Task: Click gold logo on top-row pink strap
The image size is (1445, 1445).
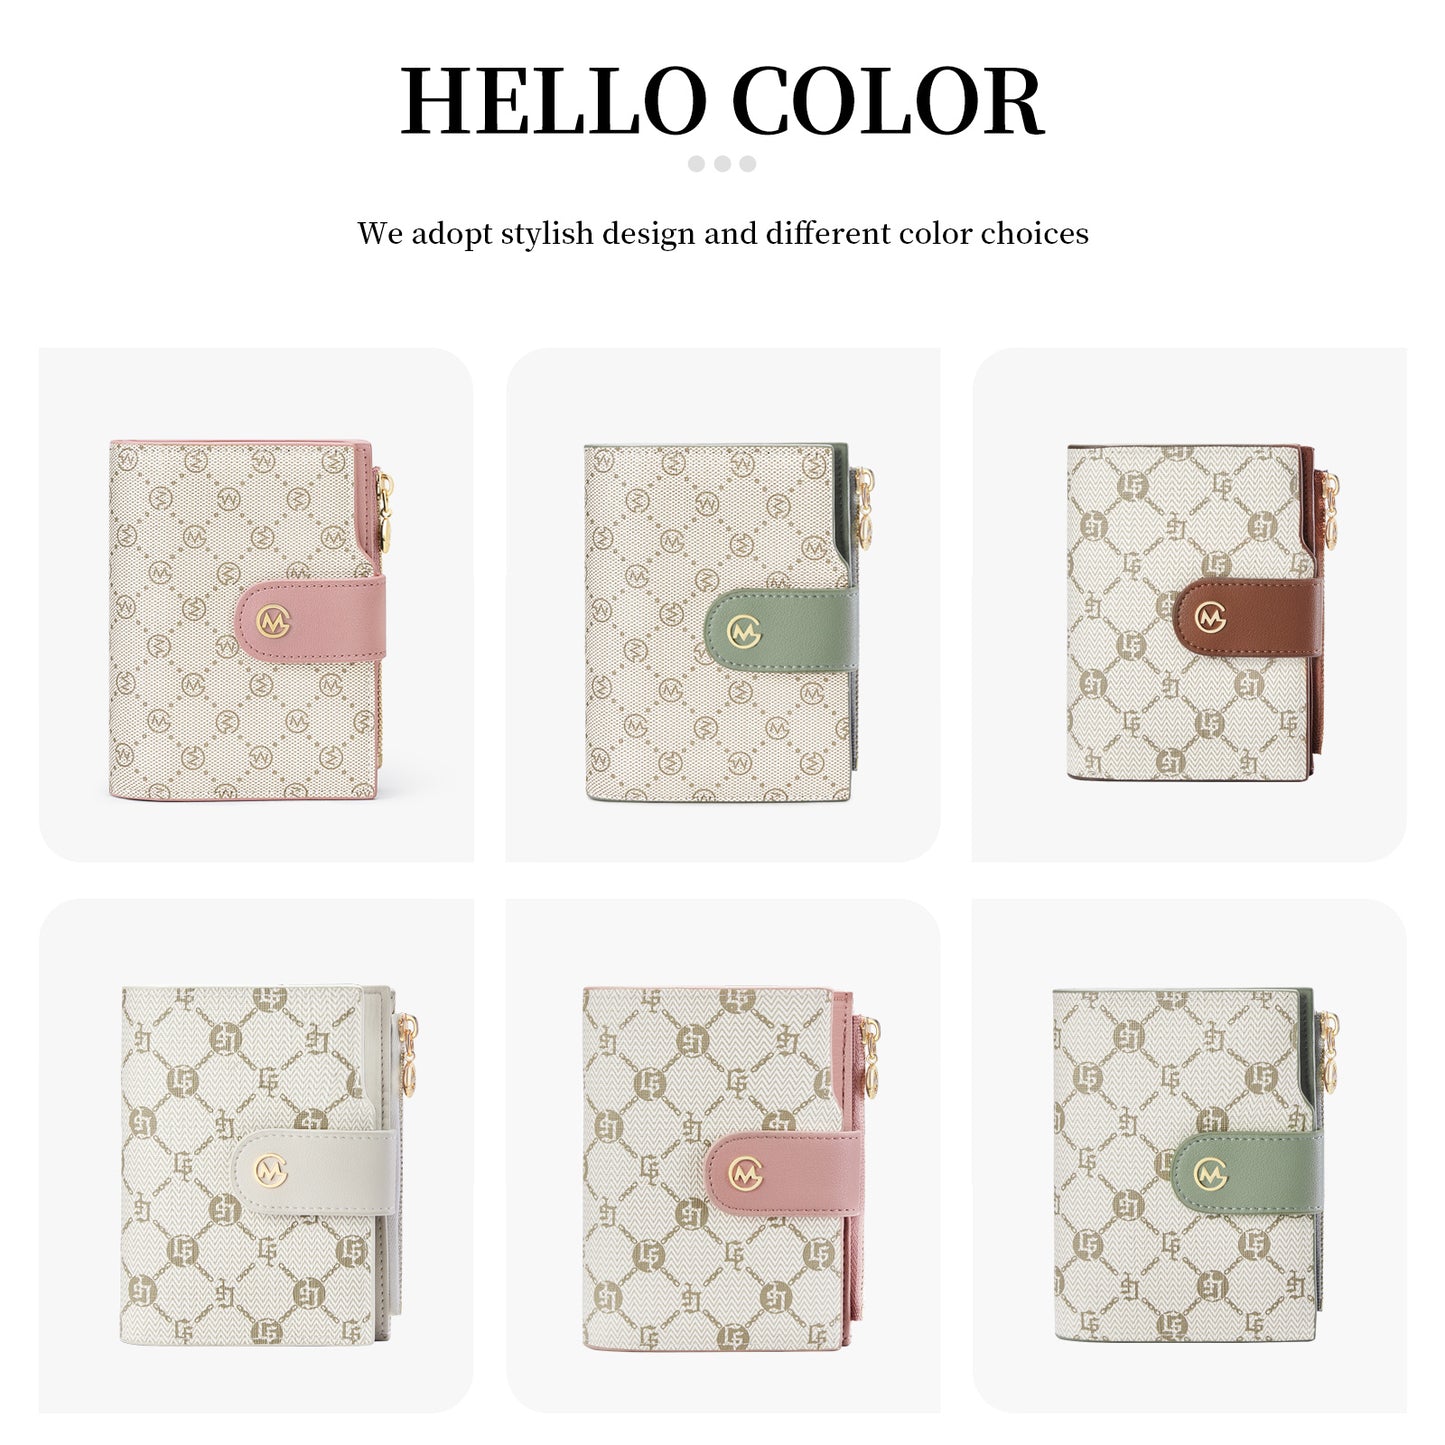Action: 273,622
